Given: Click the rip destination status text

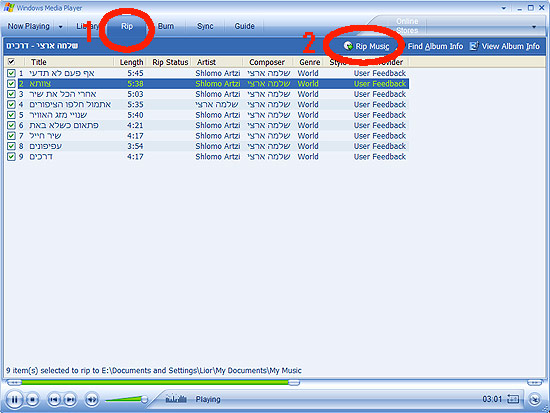Looking at the screenshot, I should coord(154,370).
